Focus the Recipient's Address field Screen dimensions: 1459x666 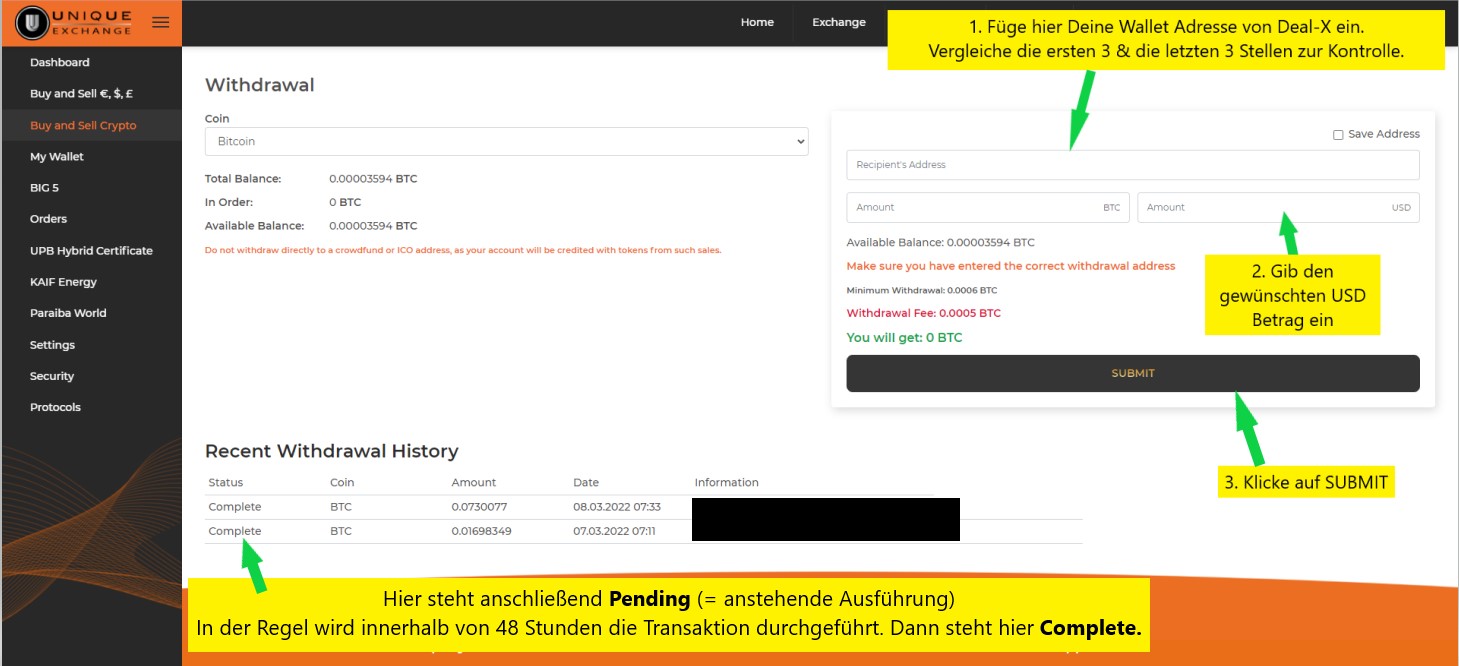[x=1133, y=165]
